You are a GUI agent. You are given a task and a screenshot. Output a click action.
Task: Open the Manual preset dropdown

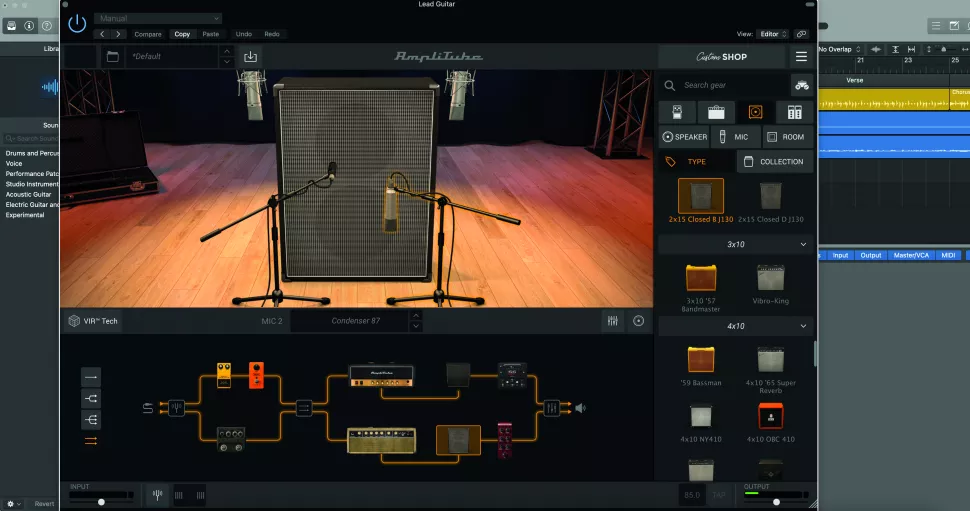pos(159,18)
